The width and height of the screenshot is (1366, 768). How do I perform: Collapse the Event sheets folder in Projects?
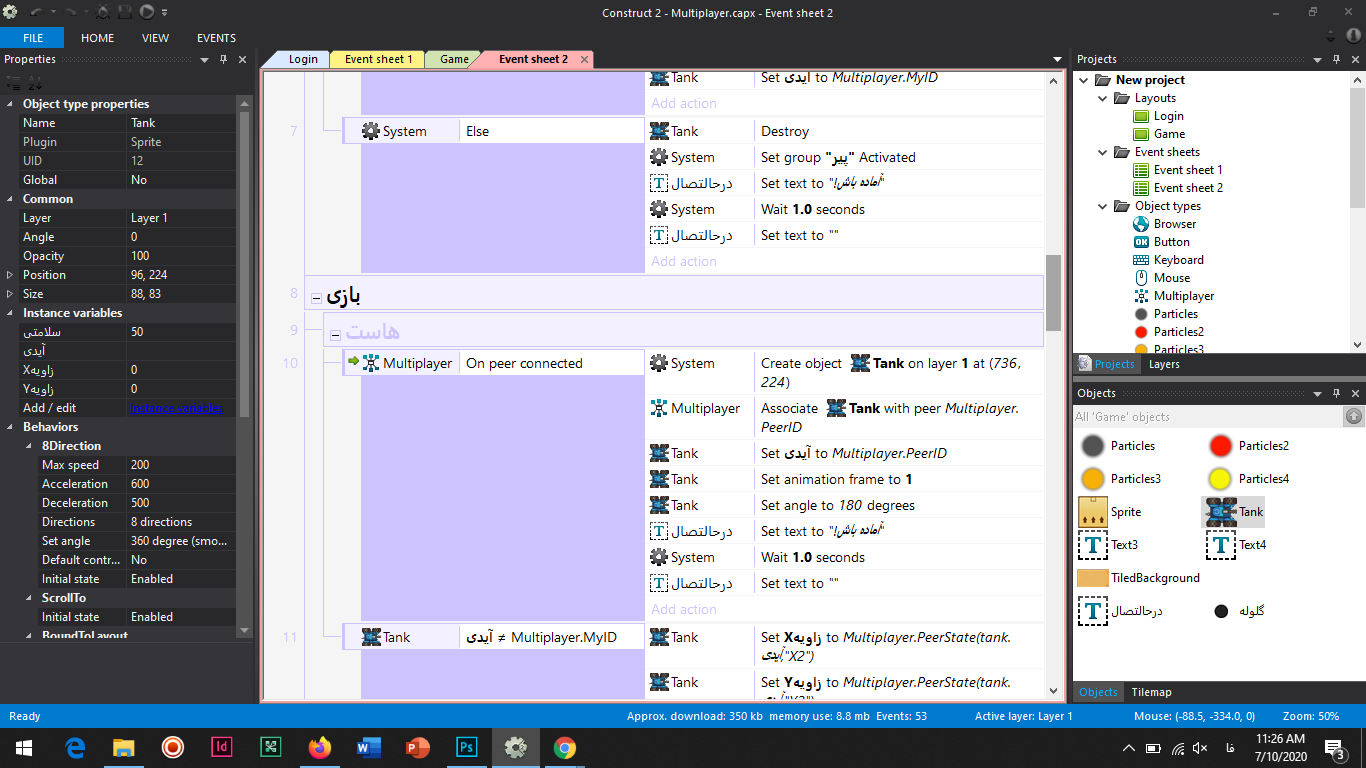click(1102, 152)
